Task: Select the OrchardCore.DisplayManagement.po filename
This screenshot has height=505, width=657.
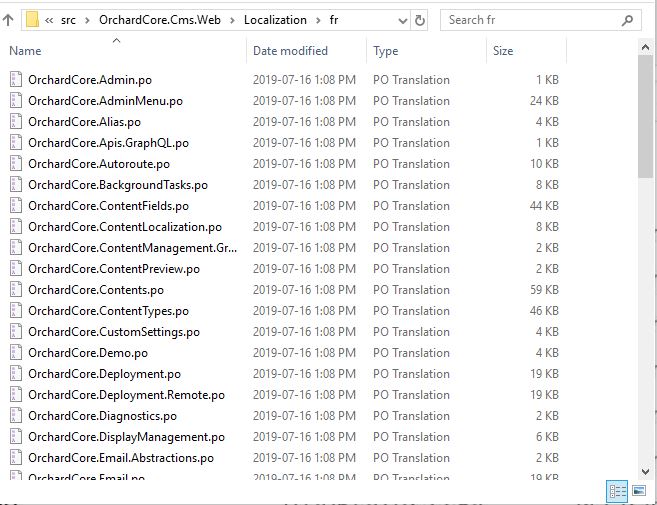Action: [x=127, y=436]
